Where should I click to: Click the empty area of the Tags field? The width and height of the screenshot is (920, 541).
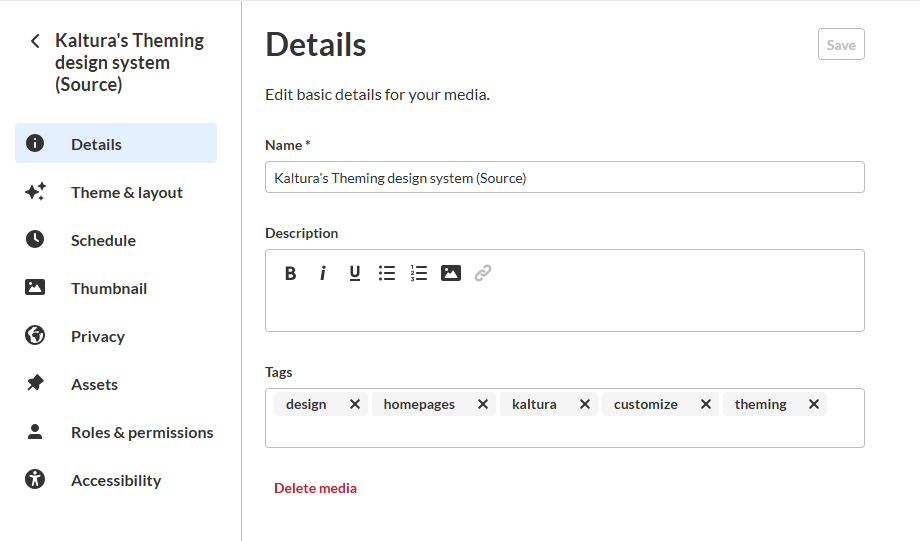pos(564,432)
